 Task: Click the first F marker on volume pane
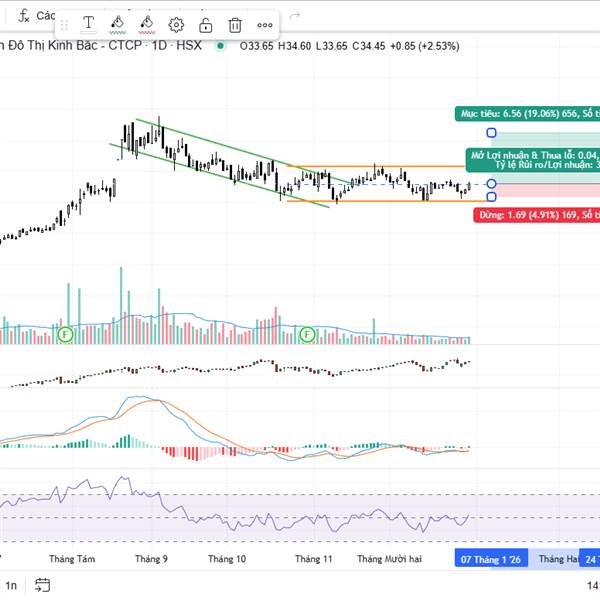point(65,333)
